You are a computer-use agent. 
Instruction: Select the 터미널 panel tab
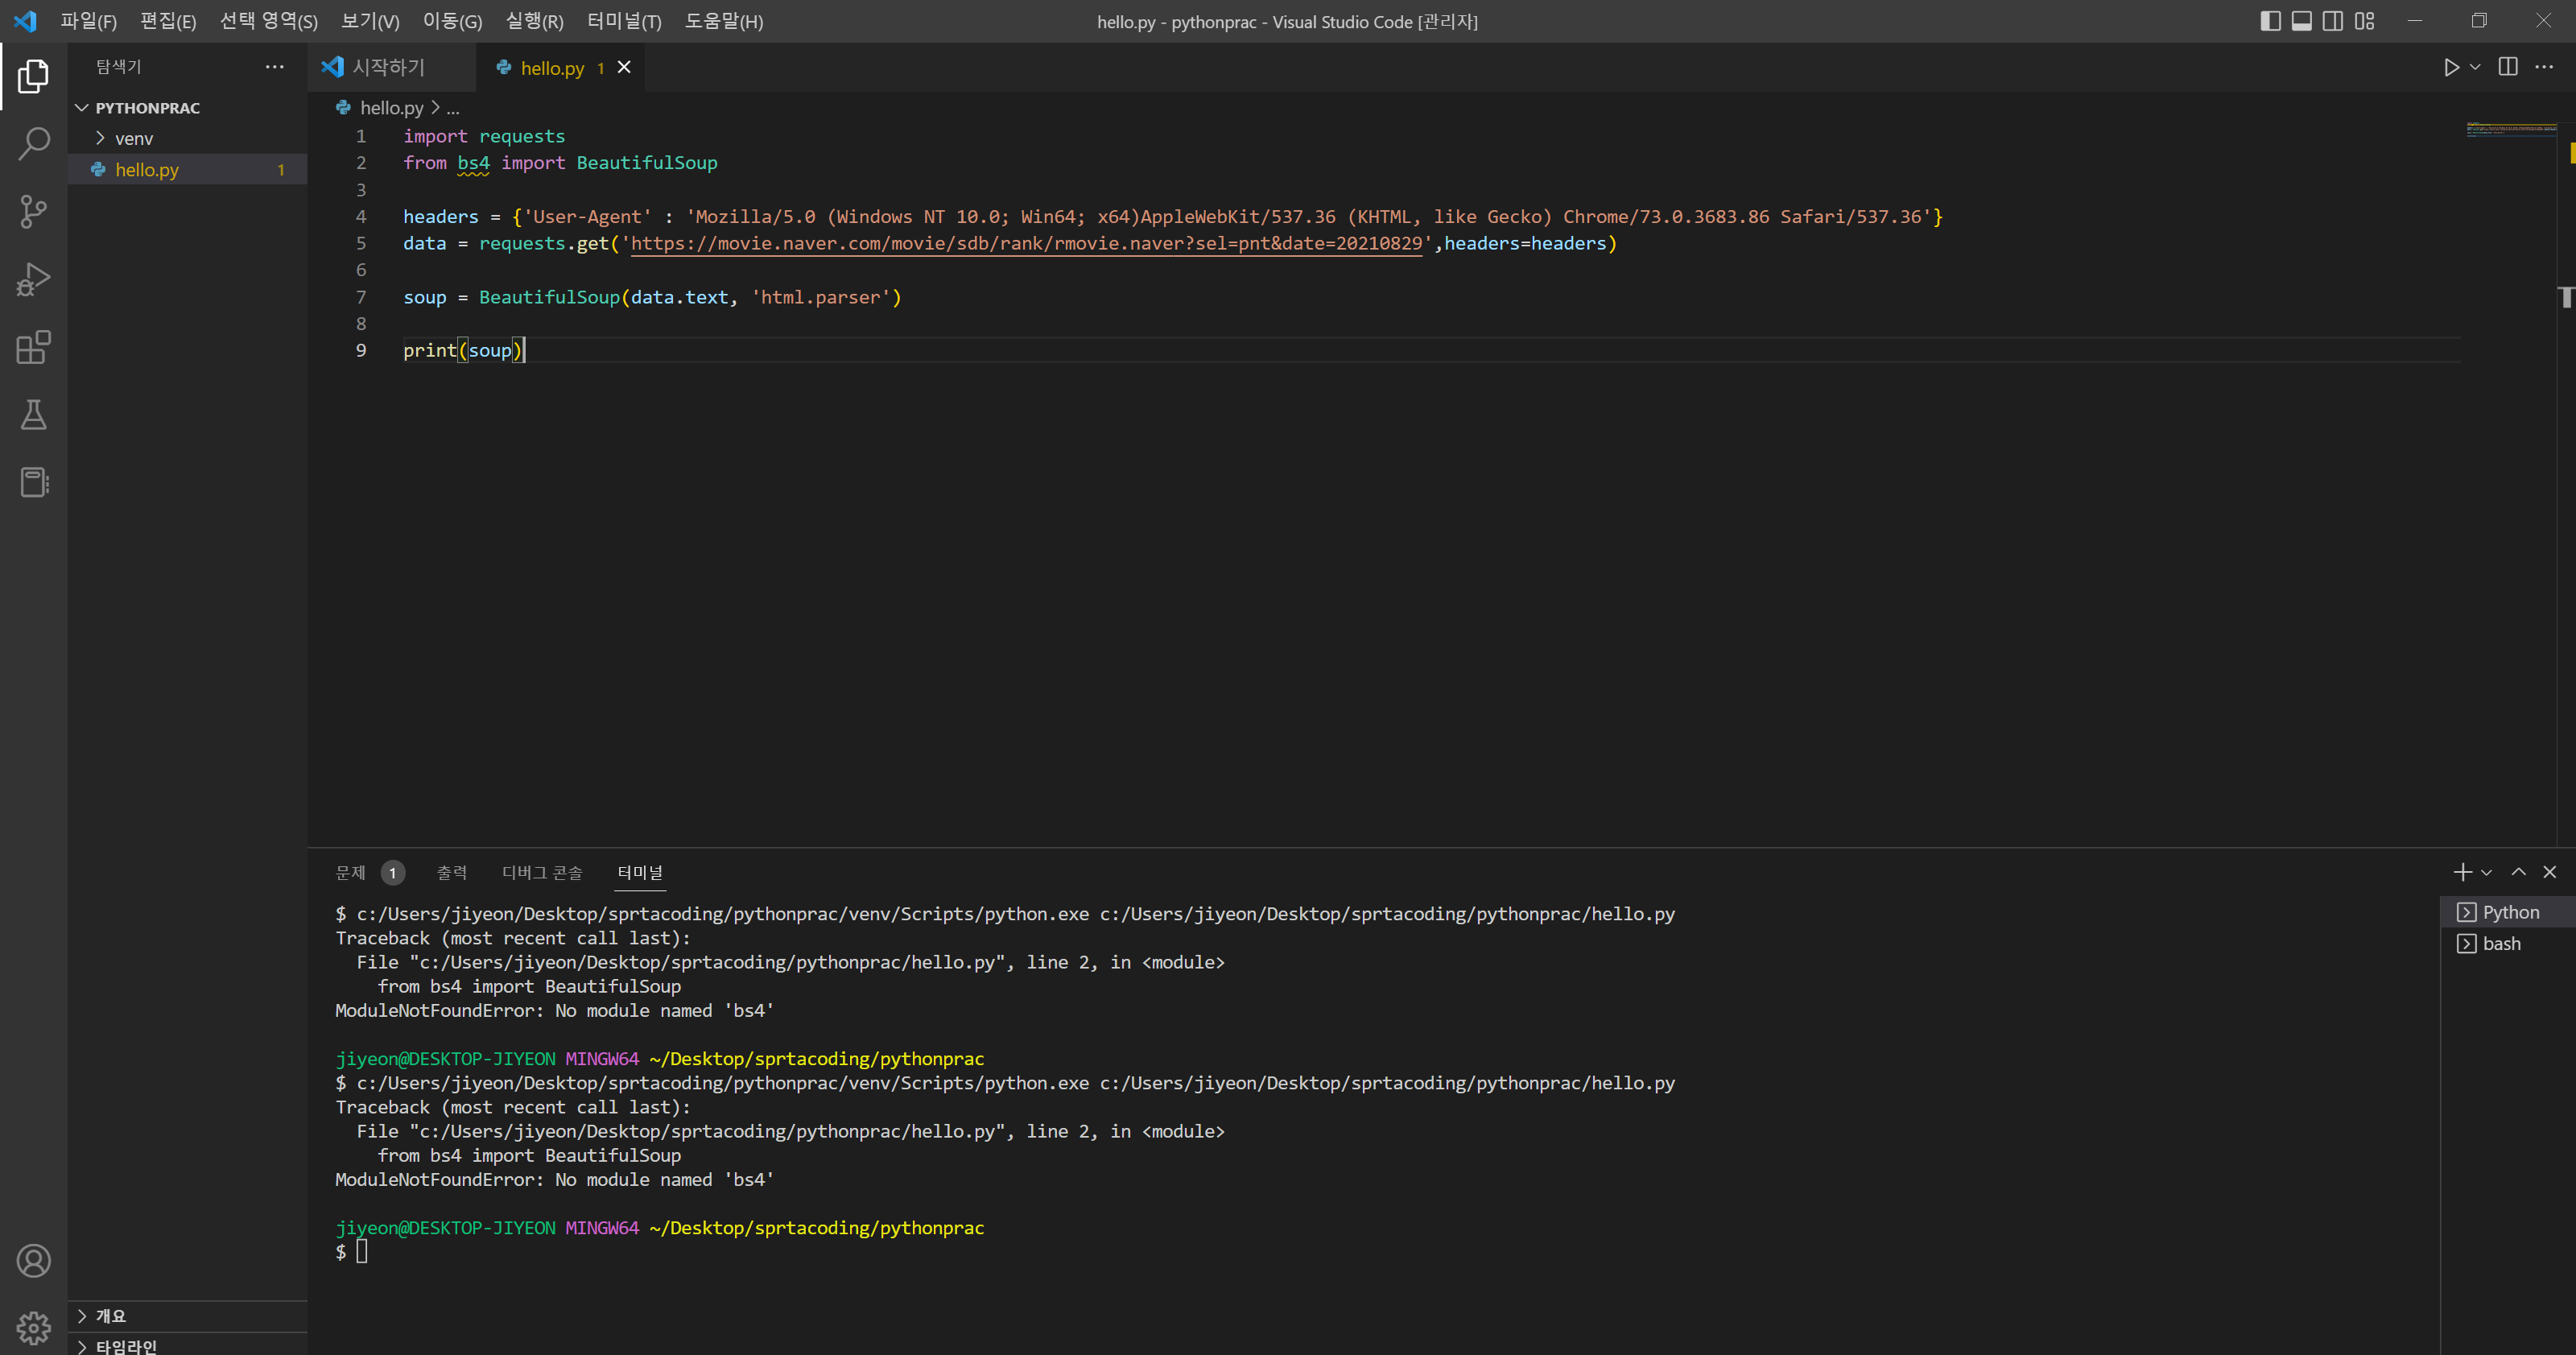(640, 872)
